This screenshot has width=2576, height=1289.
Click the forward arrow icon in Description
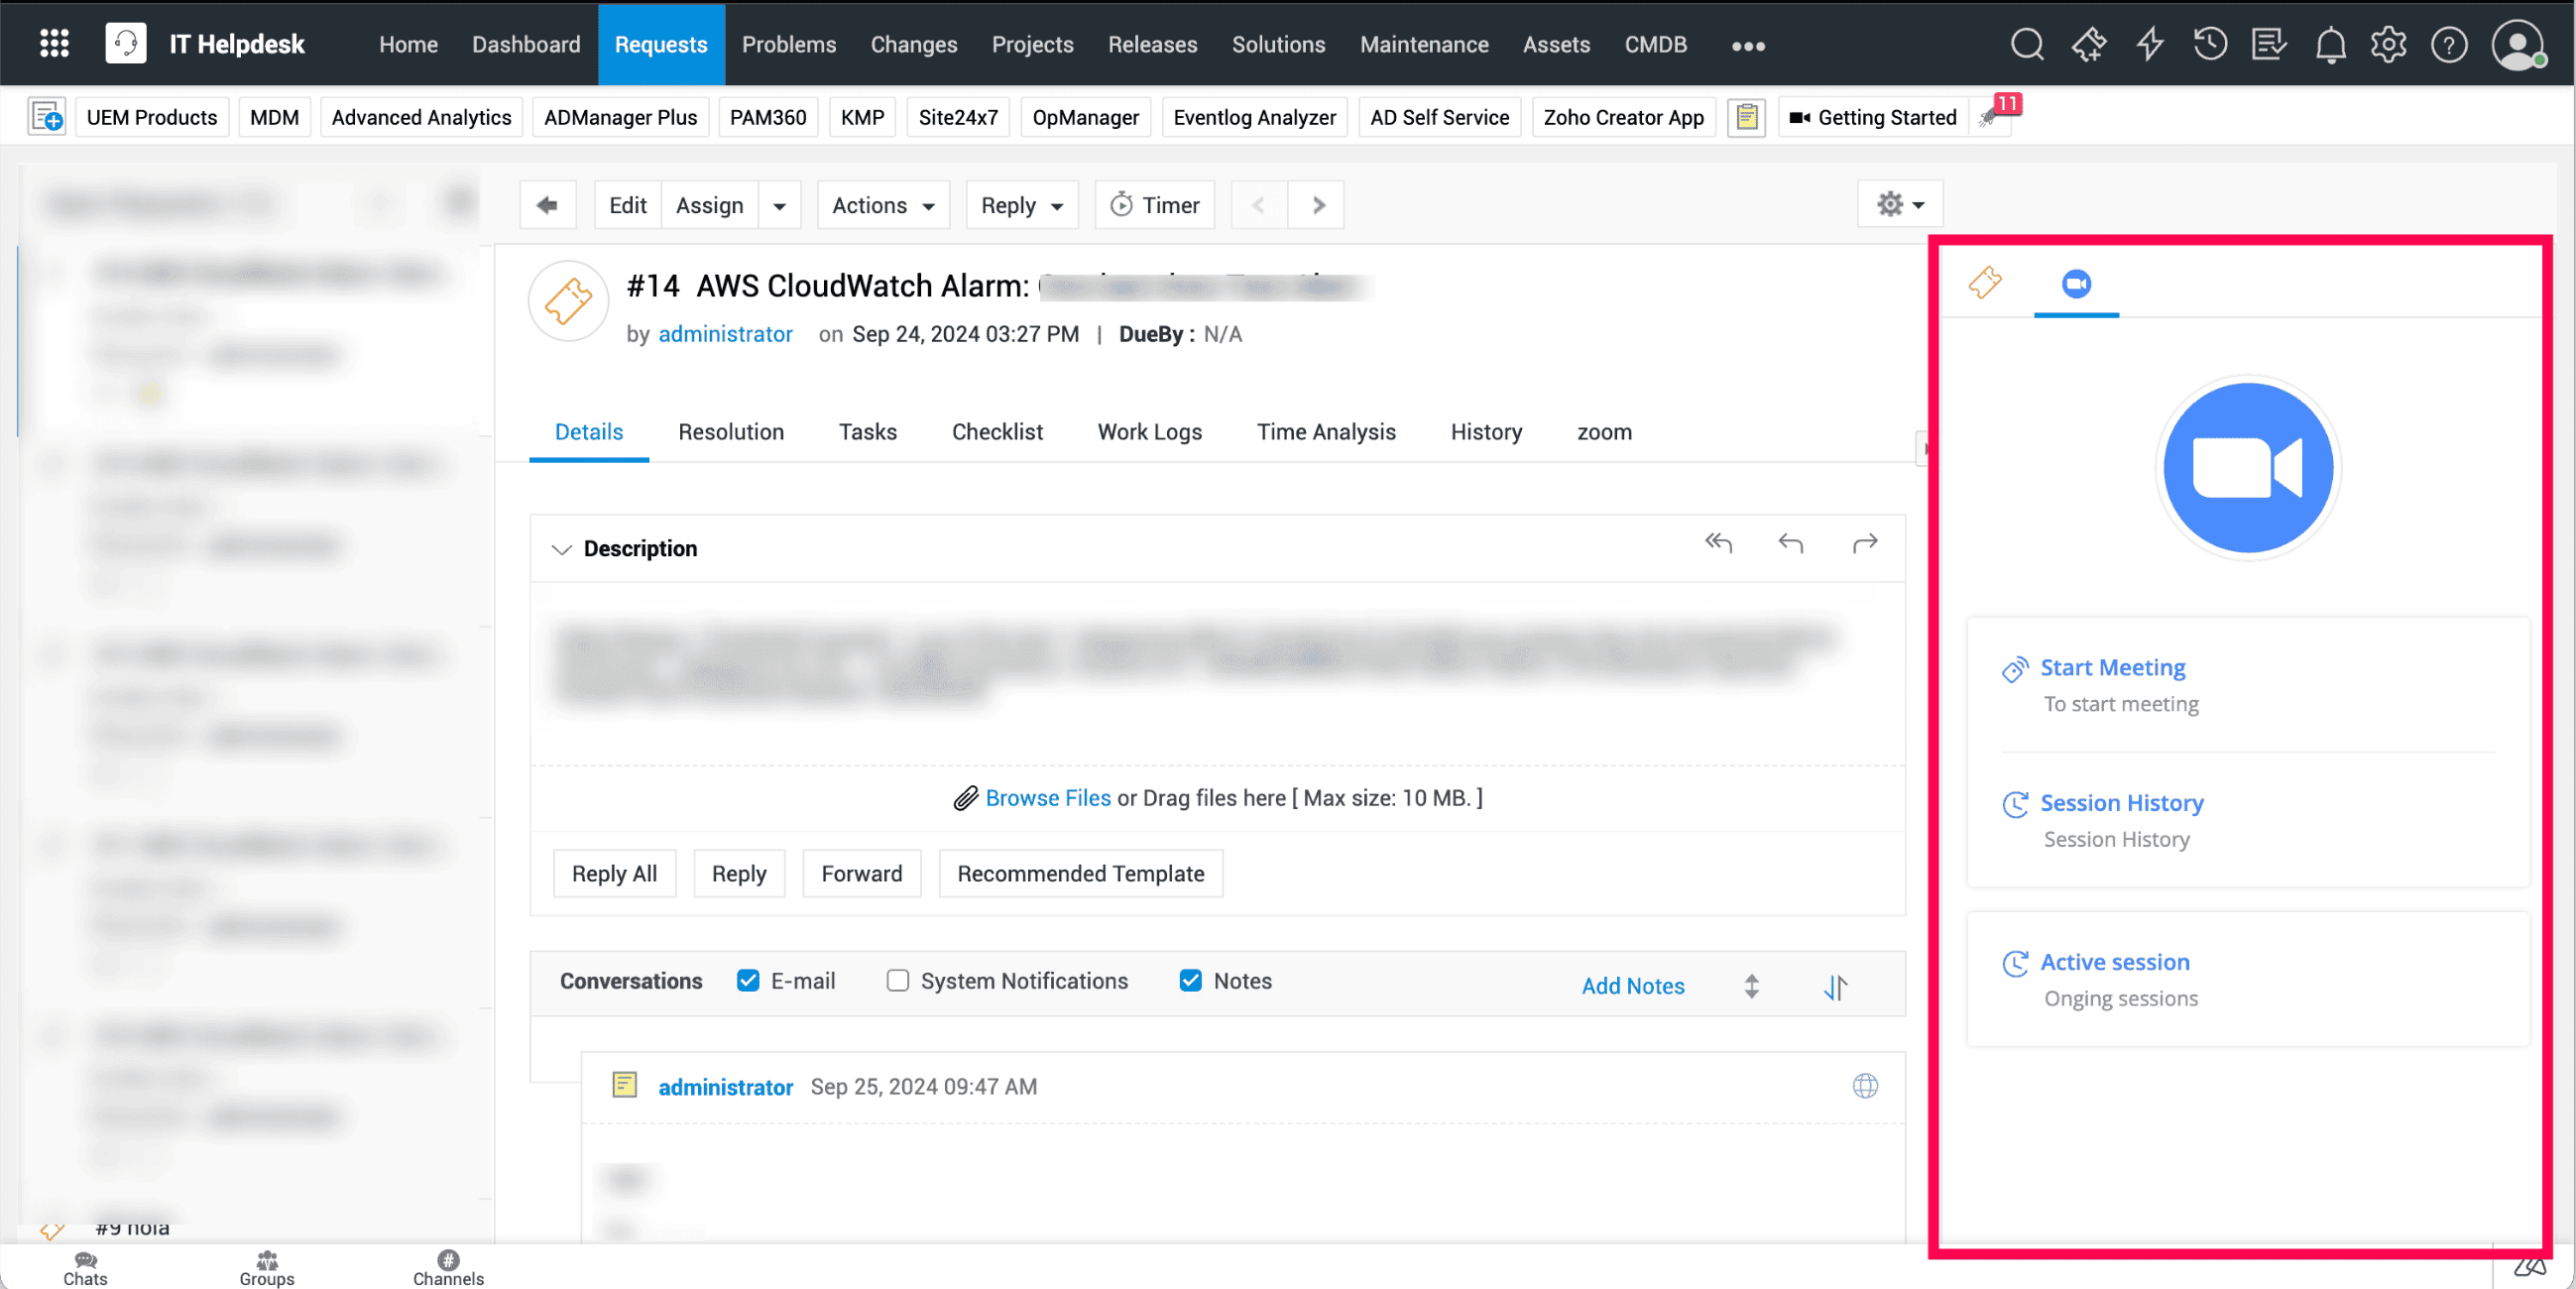pyautogui.click(x=1865, y=543)
